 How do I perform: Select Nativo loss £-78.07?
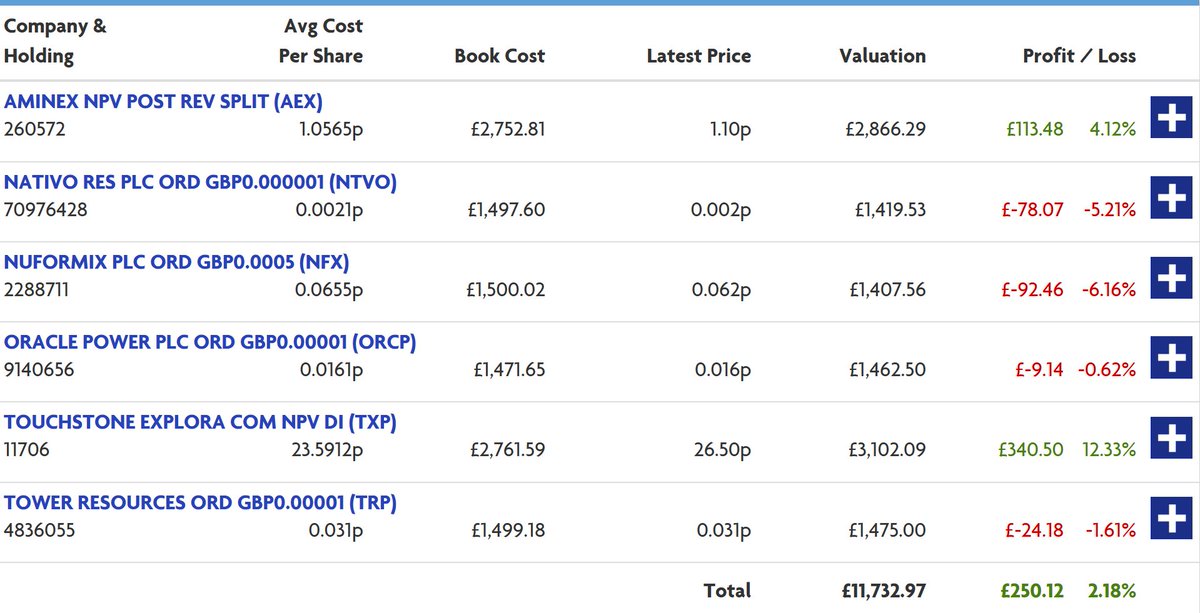[1032, 209]
